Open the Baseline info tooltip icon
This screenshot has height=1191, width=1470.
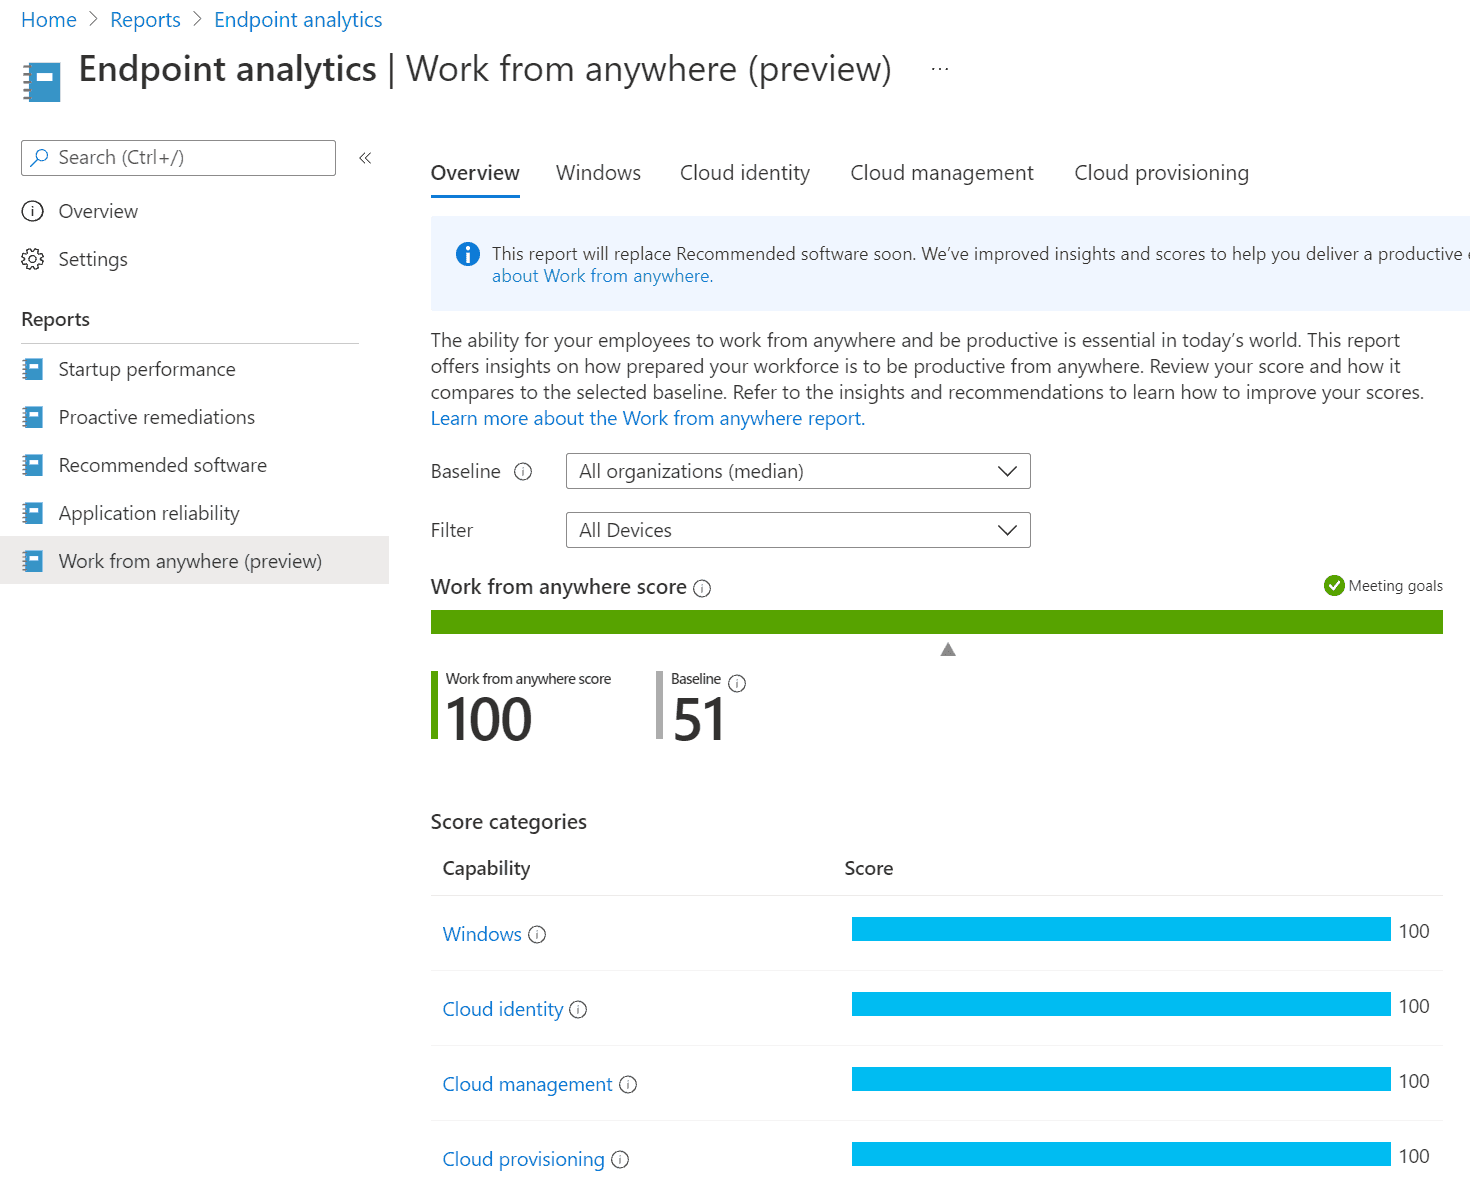point(524,471)
